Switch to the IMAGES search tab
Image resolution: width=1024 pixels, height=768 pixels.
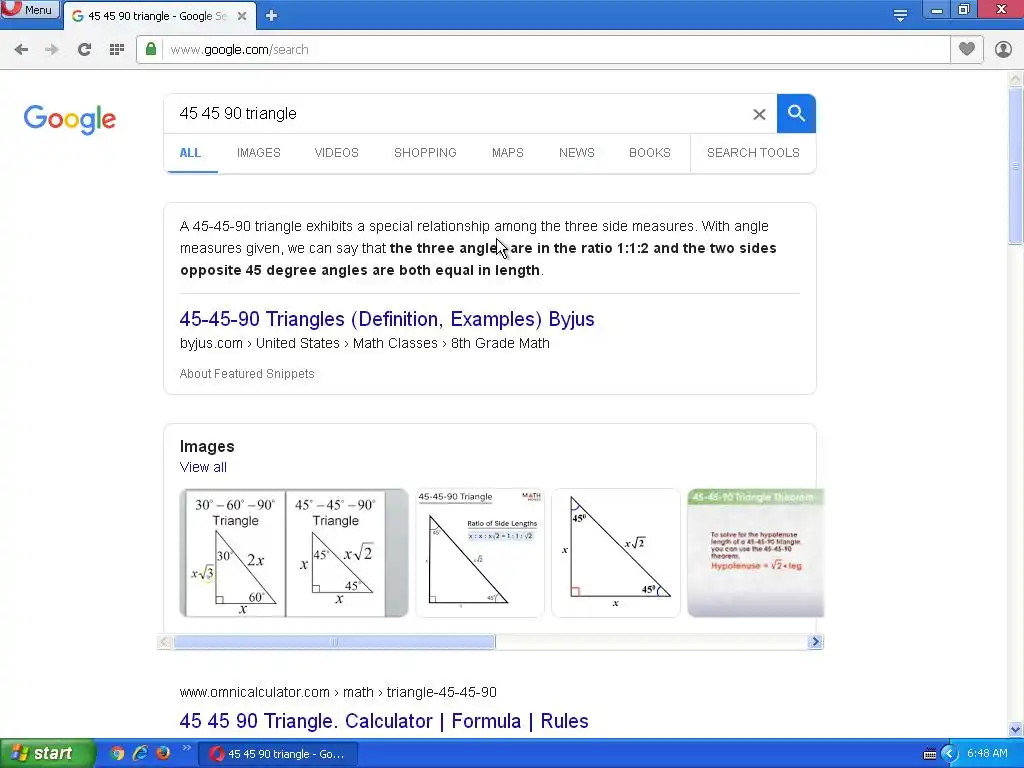tap(259, 153)
